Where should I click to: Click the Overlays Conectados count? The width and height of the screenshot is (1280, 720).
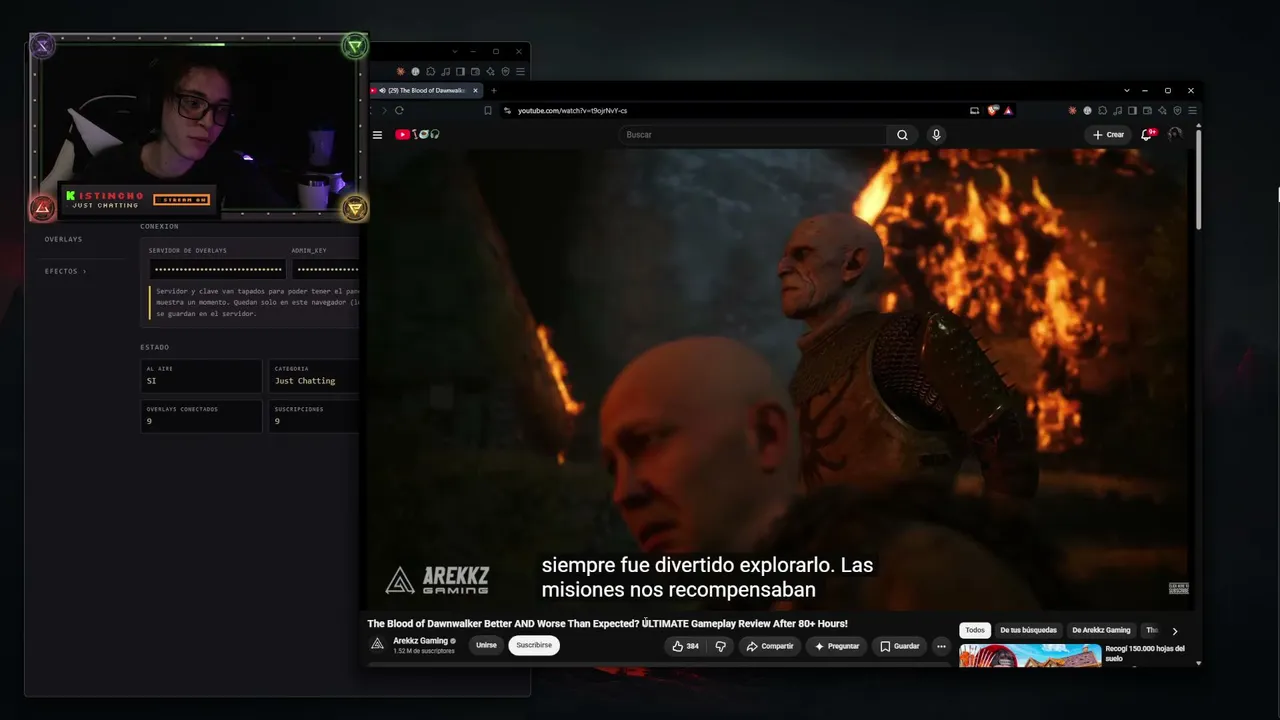pyautogui.click(x=149, y=421)
